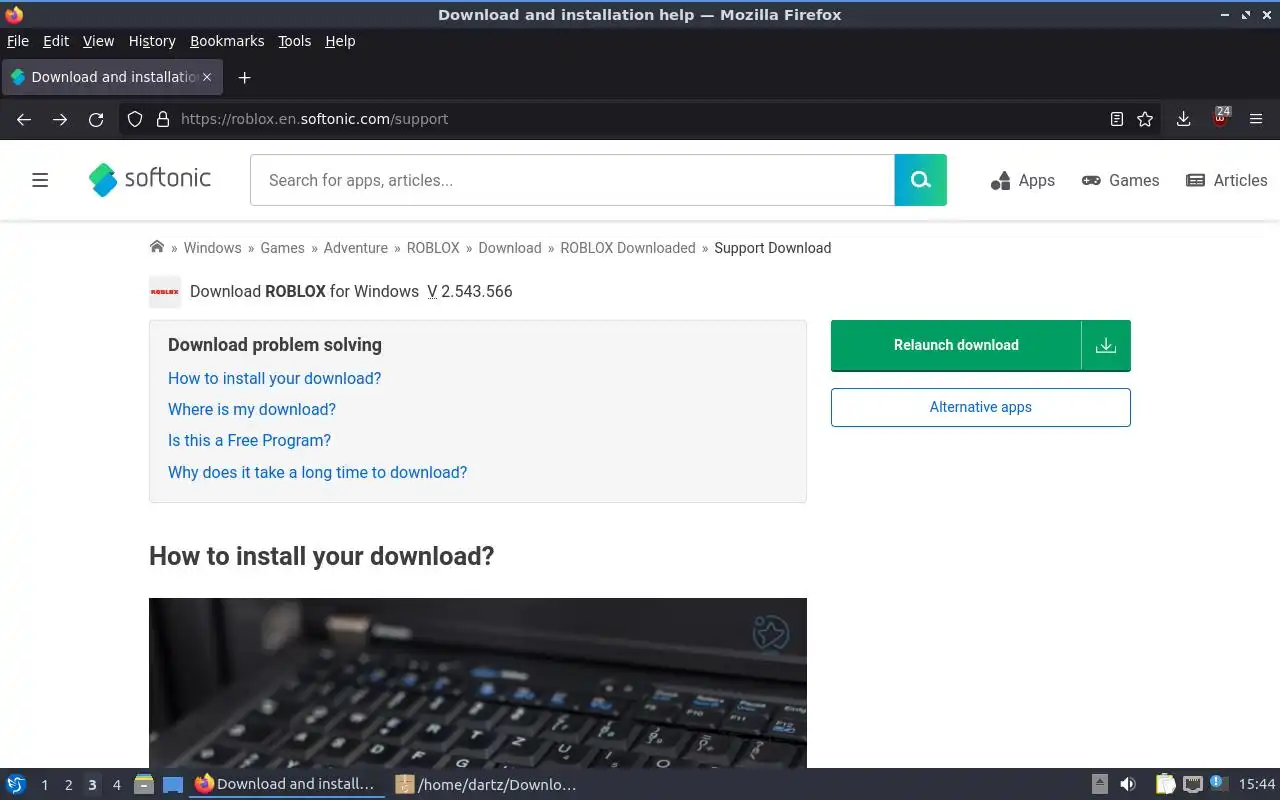Toggle reader view icon in address bar

tap(1117, 119)
